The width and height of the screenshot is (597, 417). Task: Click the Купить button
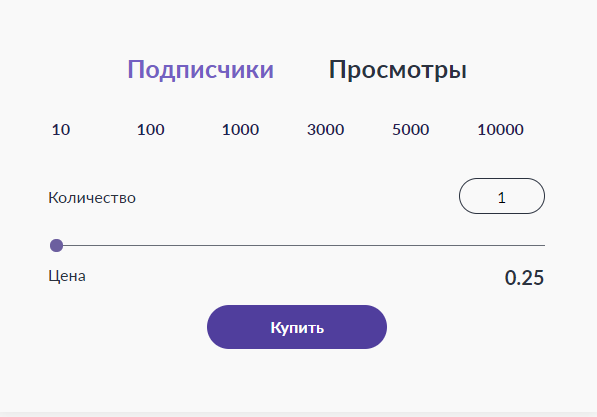point(297,327)
